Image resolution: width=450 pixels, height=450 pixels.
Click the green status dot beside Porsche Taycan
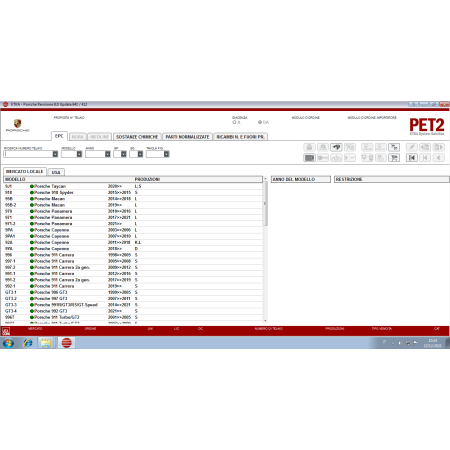click(x=32, y=186)
